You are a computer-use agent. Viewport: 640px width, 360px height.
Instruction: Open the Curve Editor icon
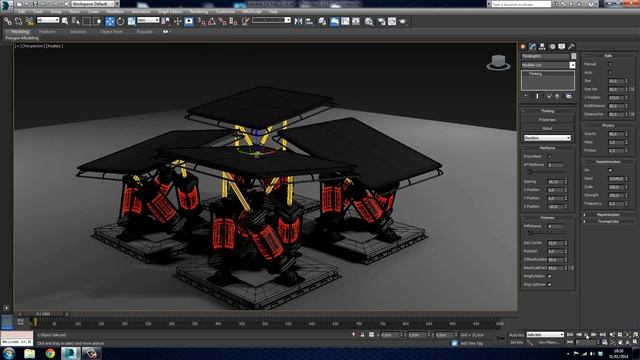point(345,21)
